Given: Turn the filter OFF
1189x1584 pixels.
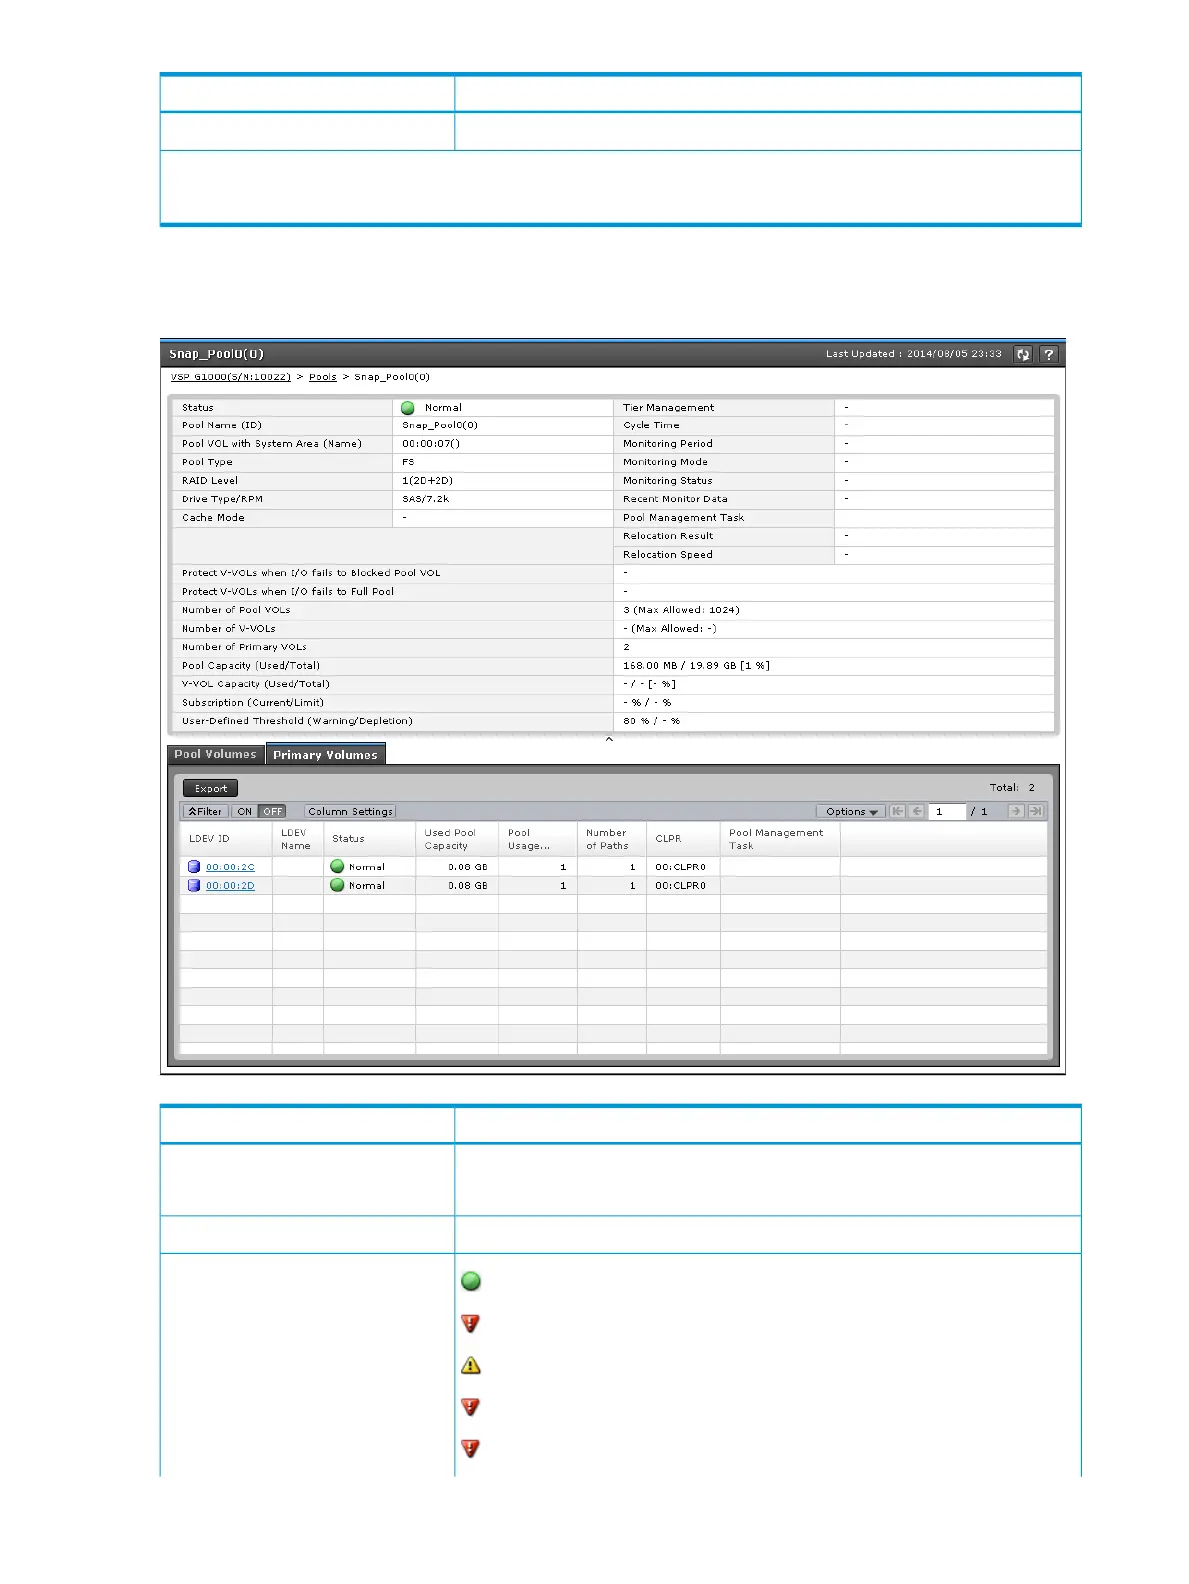Looking at the screenshot, I should [x=273, y=811].
